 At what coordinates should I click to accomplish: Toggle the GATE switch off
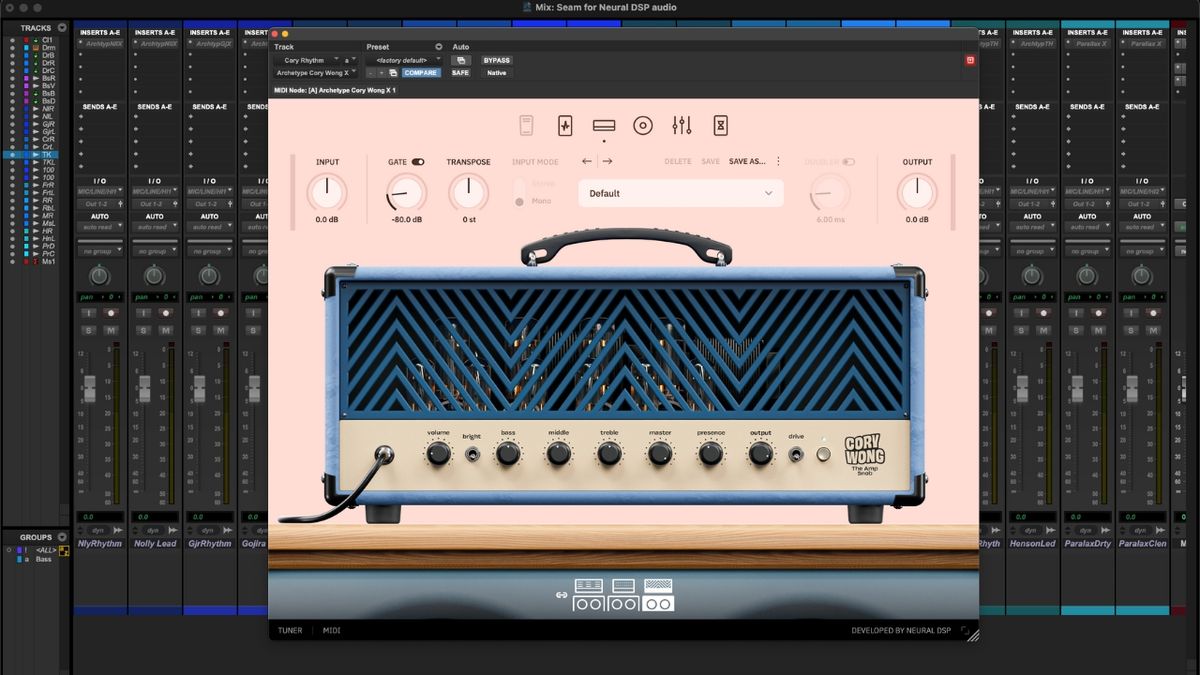[x=417, y=161]
